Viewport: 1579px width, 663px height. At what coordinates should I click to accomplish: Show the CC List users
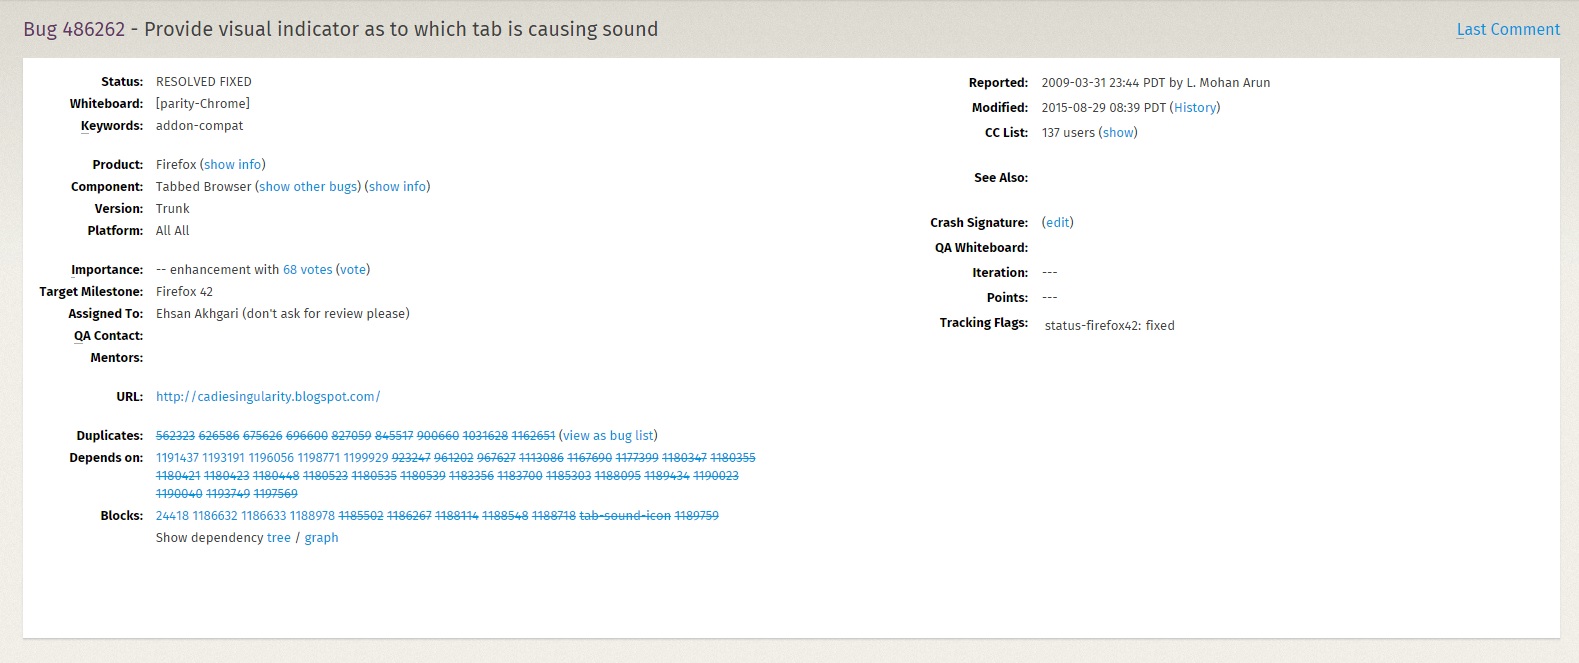(x=1118, y=133)
